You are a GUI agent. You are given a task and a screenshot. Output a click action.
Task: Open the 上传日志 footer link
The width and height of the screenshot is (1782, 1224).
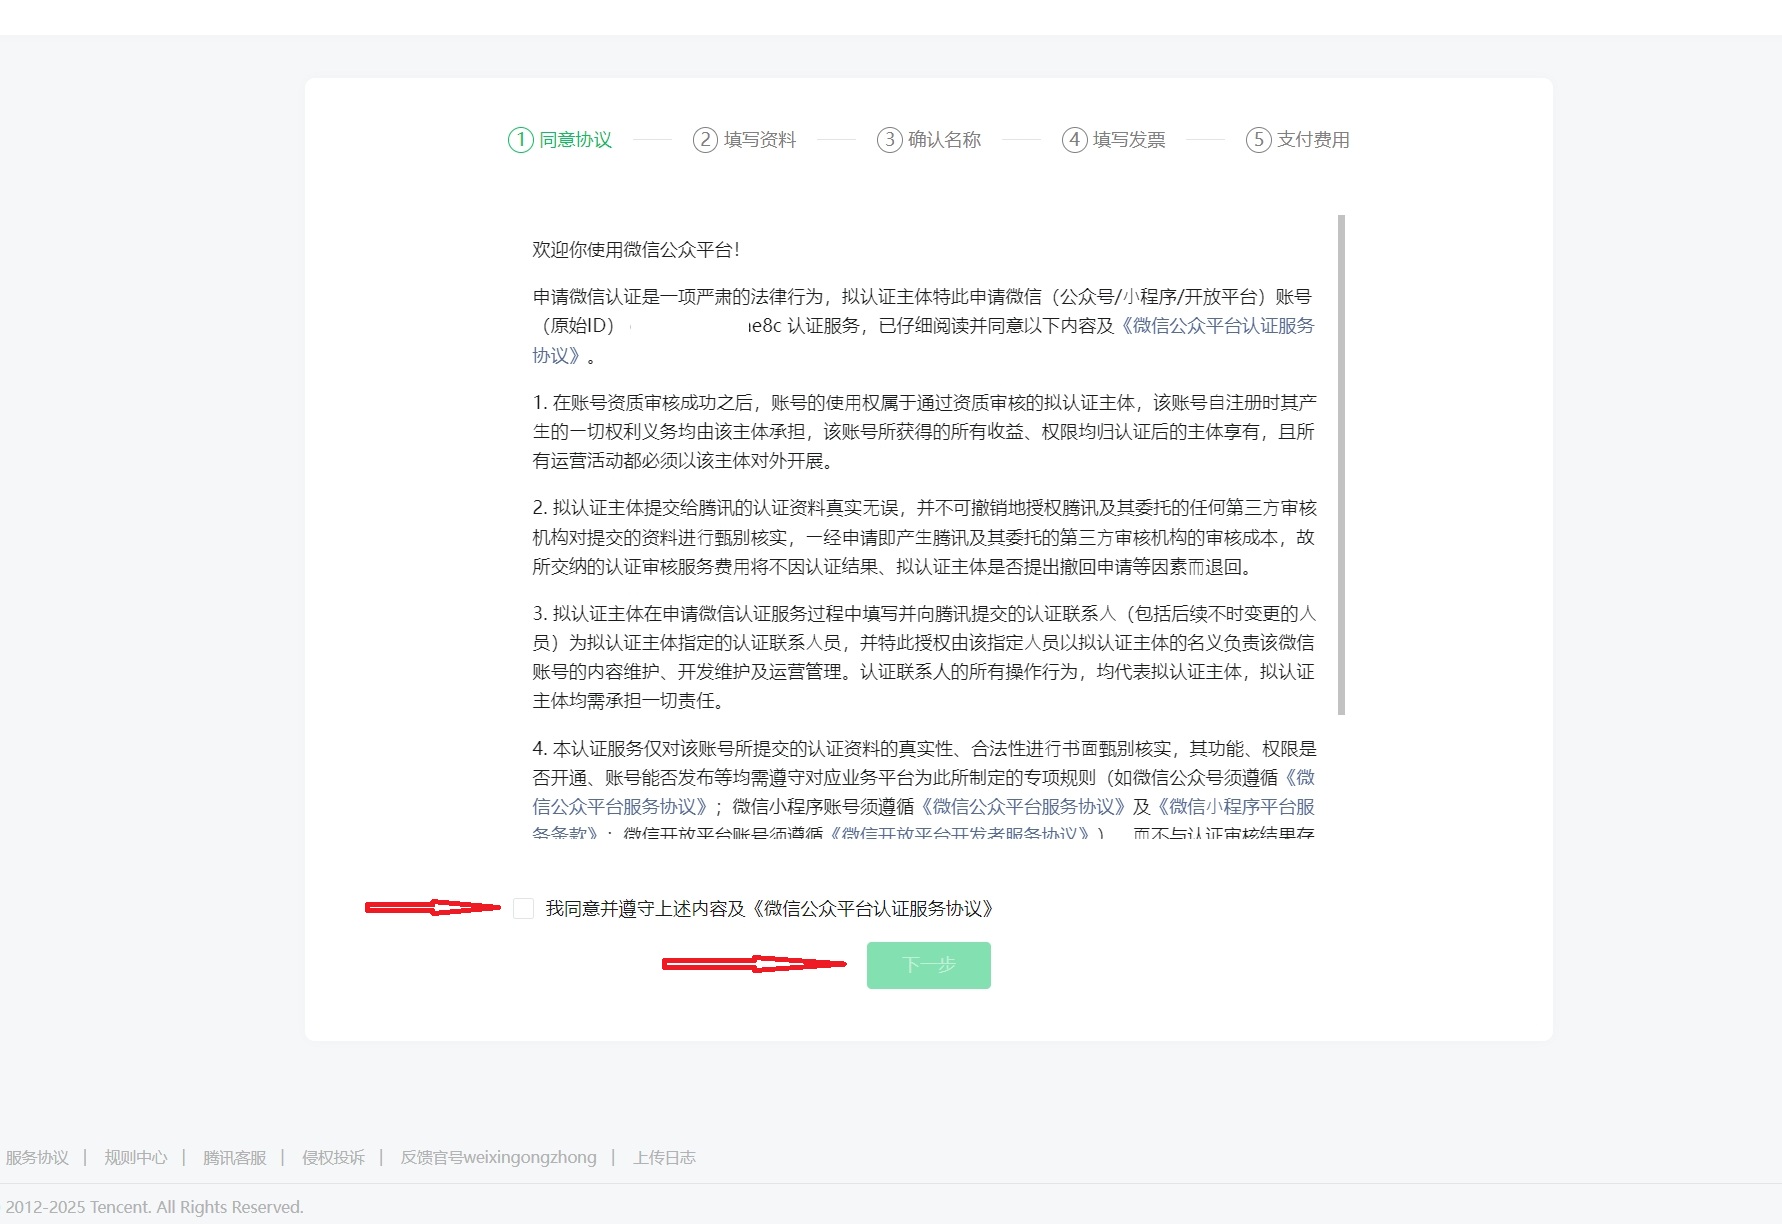(x=664, y=1157)
